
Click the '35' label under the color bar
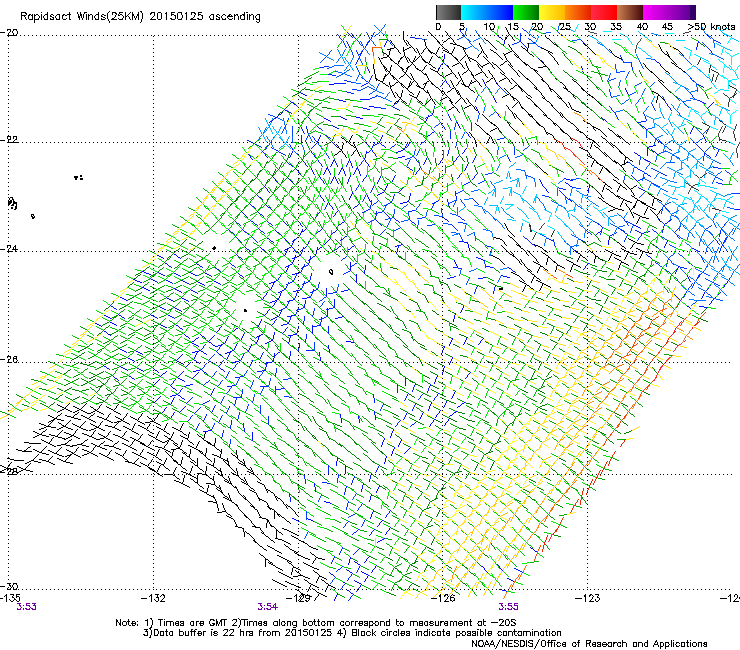click(616, 27)
